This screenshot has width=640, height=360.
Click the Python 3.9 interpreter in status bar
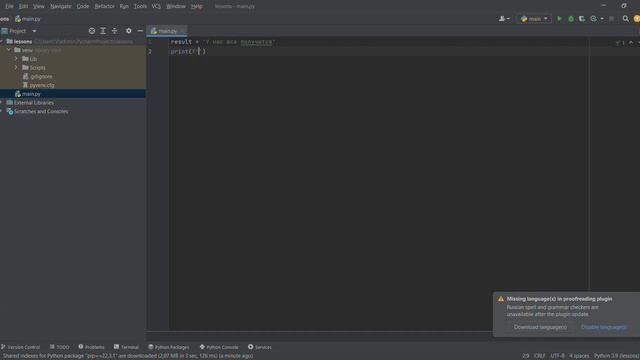[616, 356]
